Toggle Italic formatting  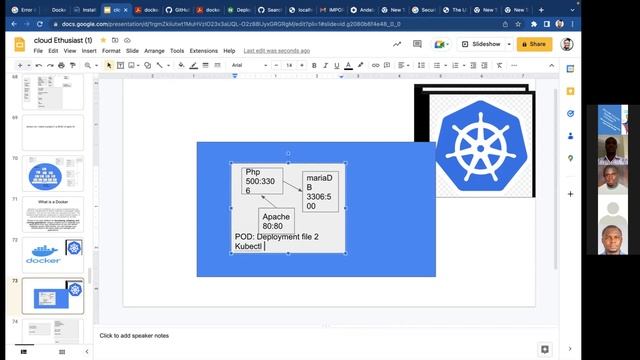tap(325, 65)
